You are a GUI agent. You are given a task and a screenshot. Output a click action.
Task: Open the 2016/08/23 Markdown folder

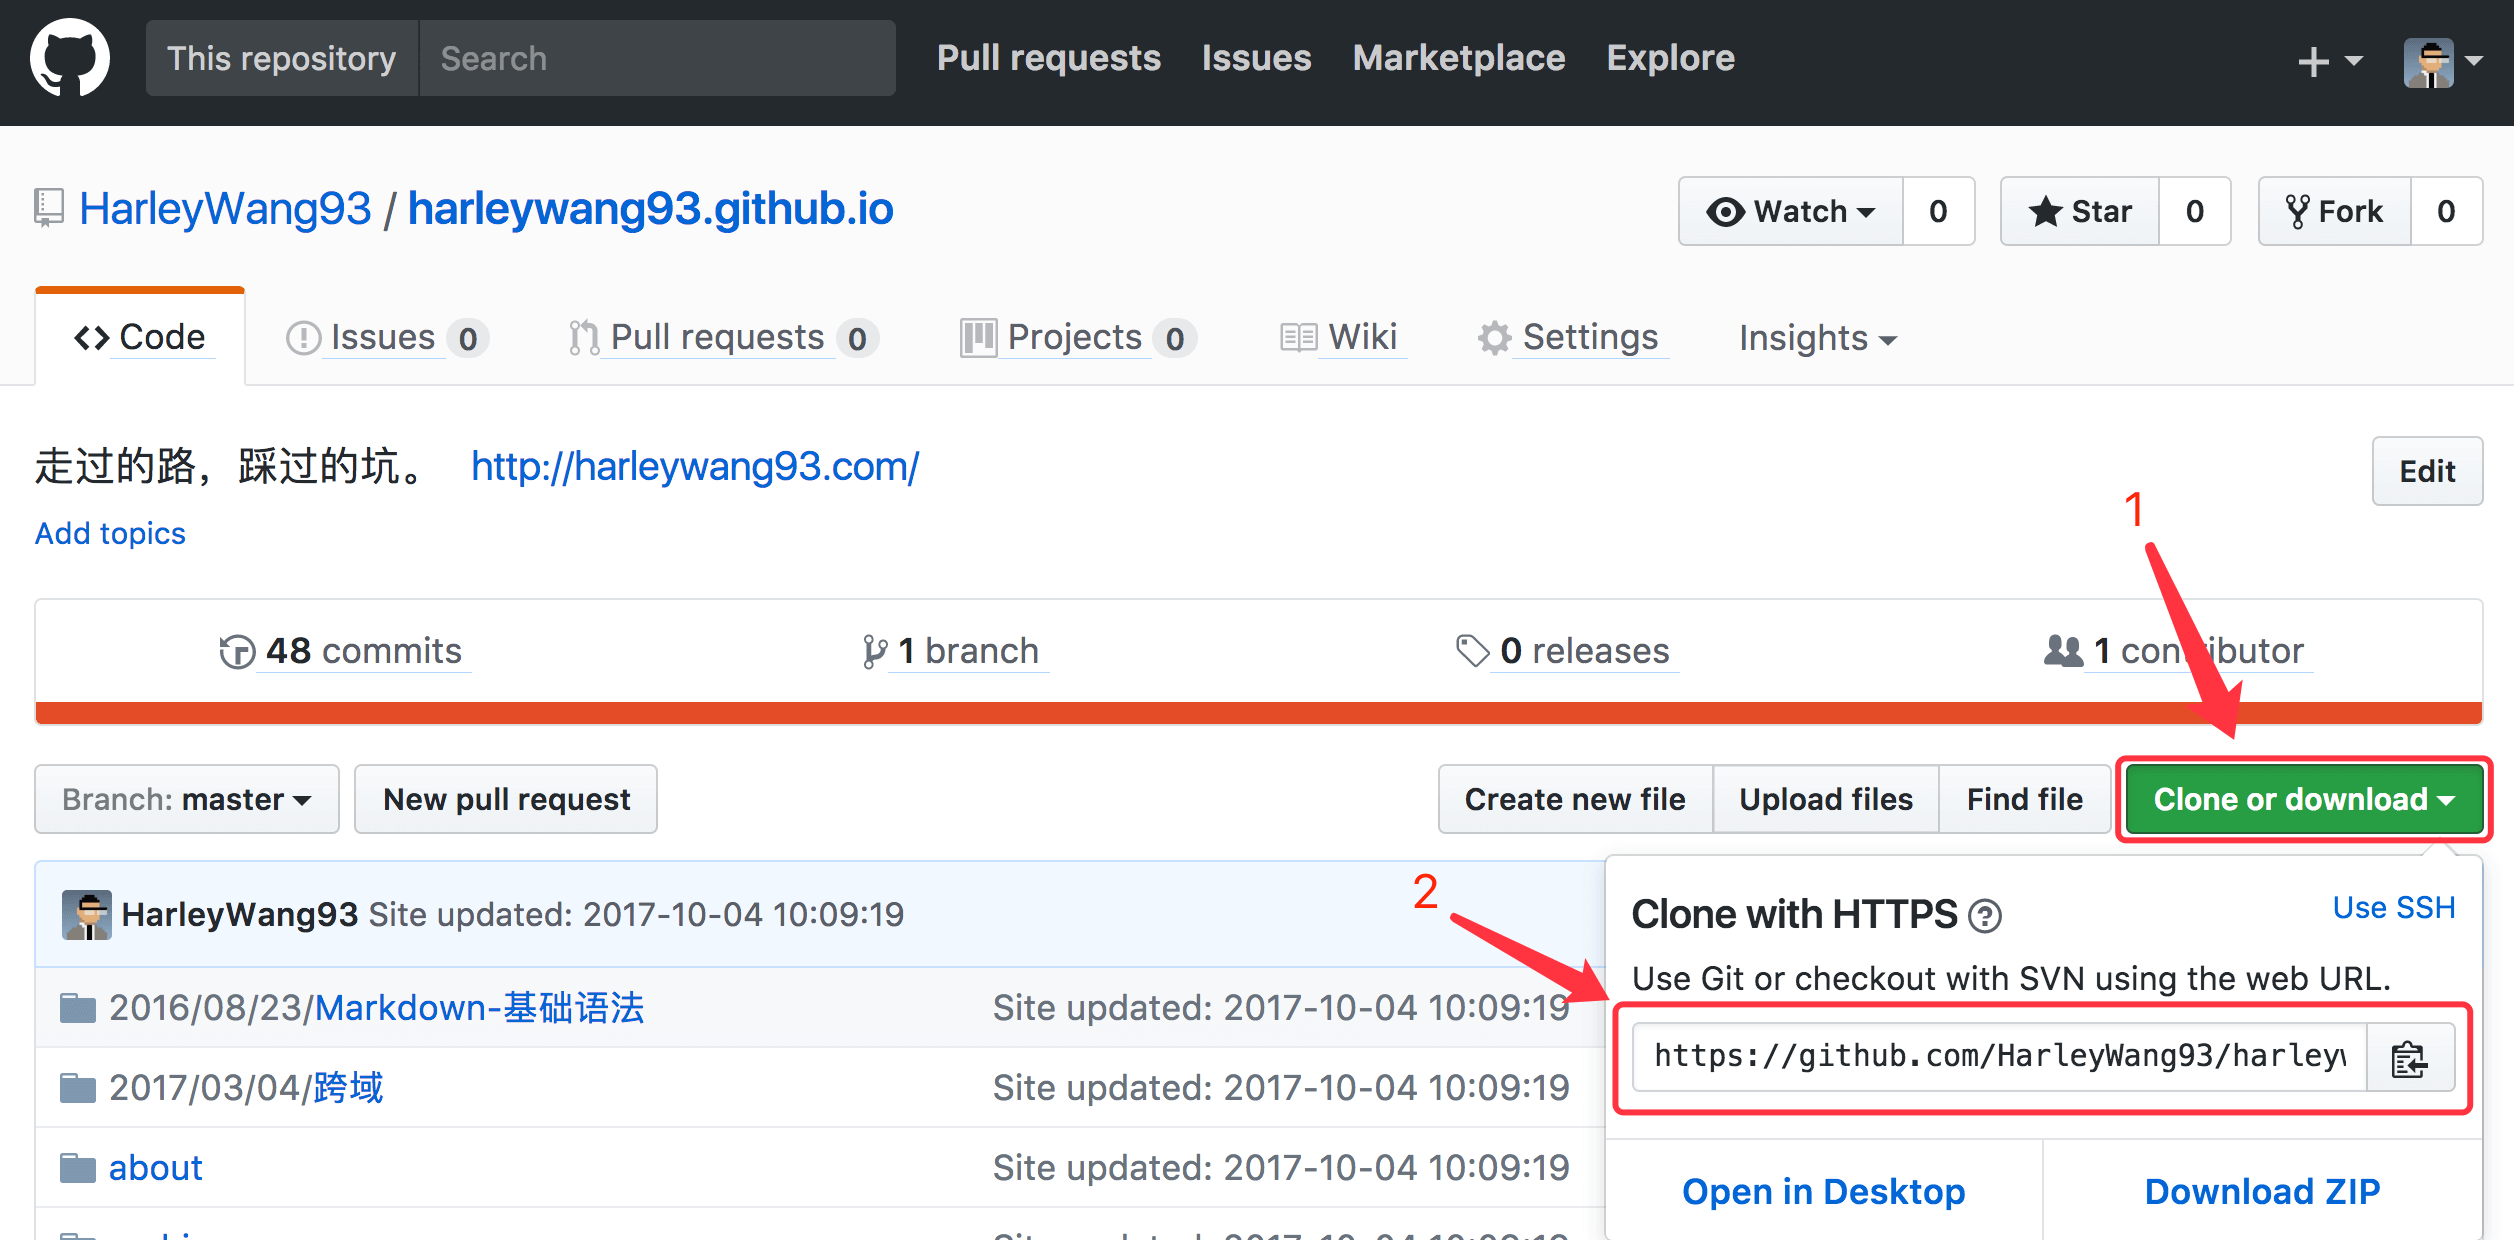point(377,1008)
